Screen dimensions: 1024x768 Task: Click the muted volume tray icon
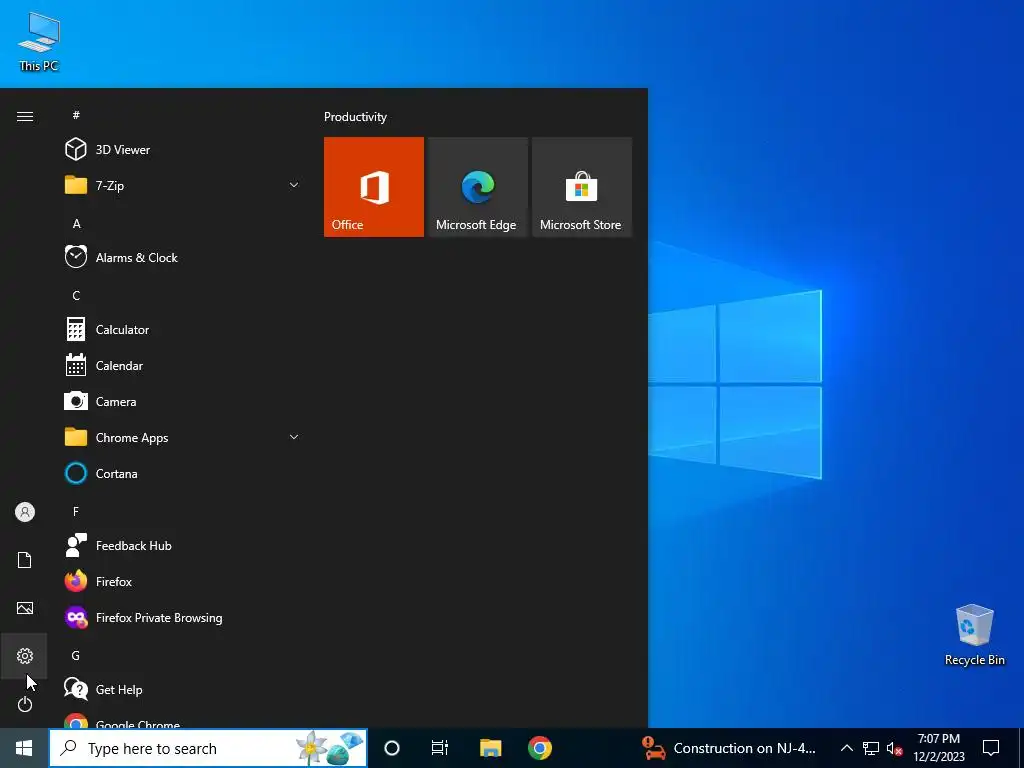(x=894, y=748)
